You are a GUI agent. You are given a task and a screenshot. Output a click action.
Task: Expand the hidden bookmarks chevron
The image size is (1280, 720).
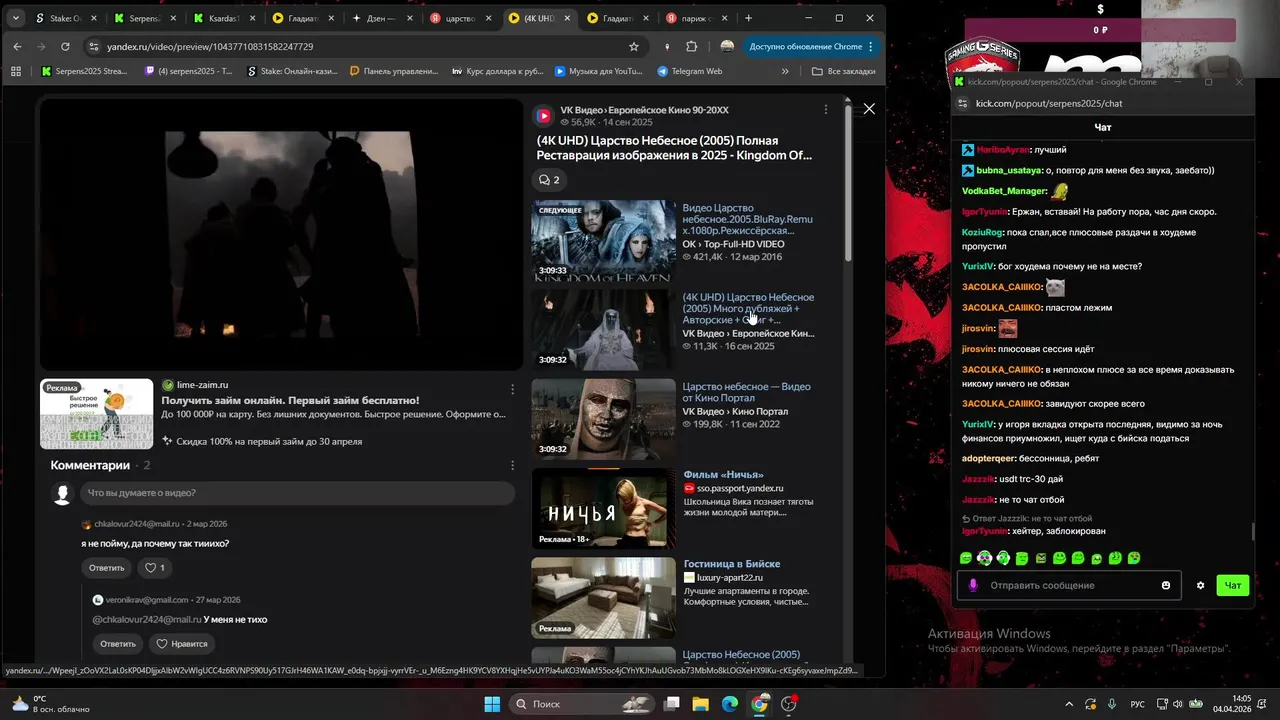click(x=785, y=71)
